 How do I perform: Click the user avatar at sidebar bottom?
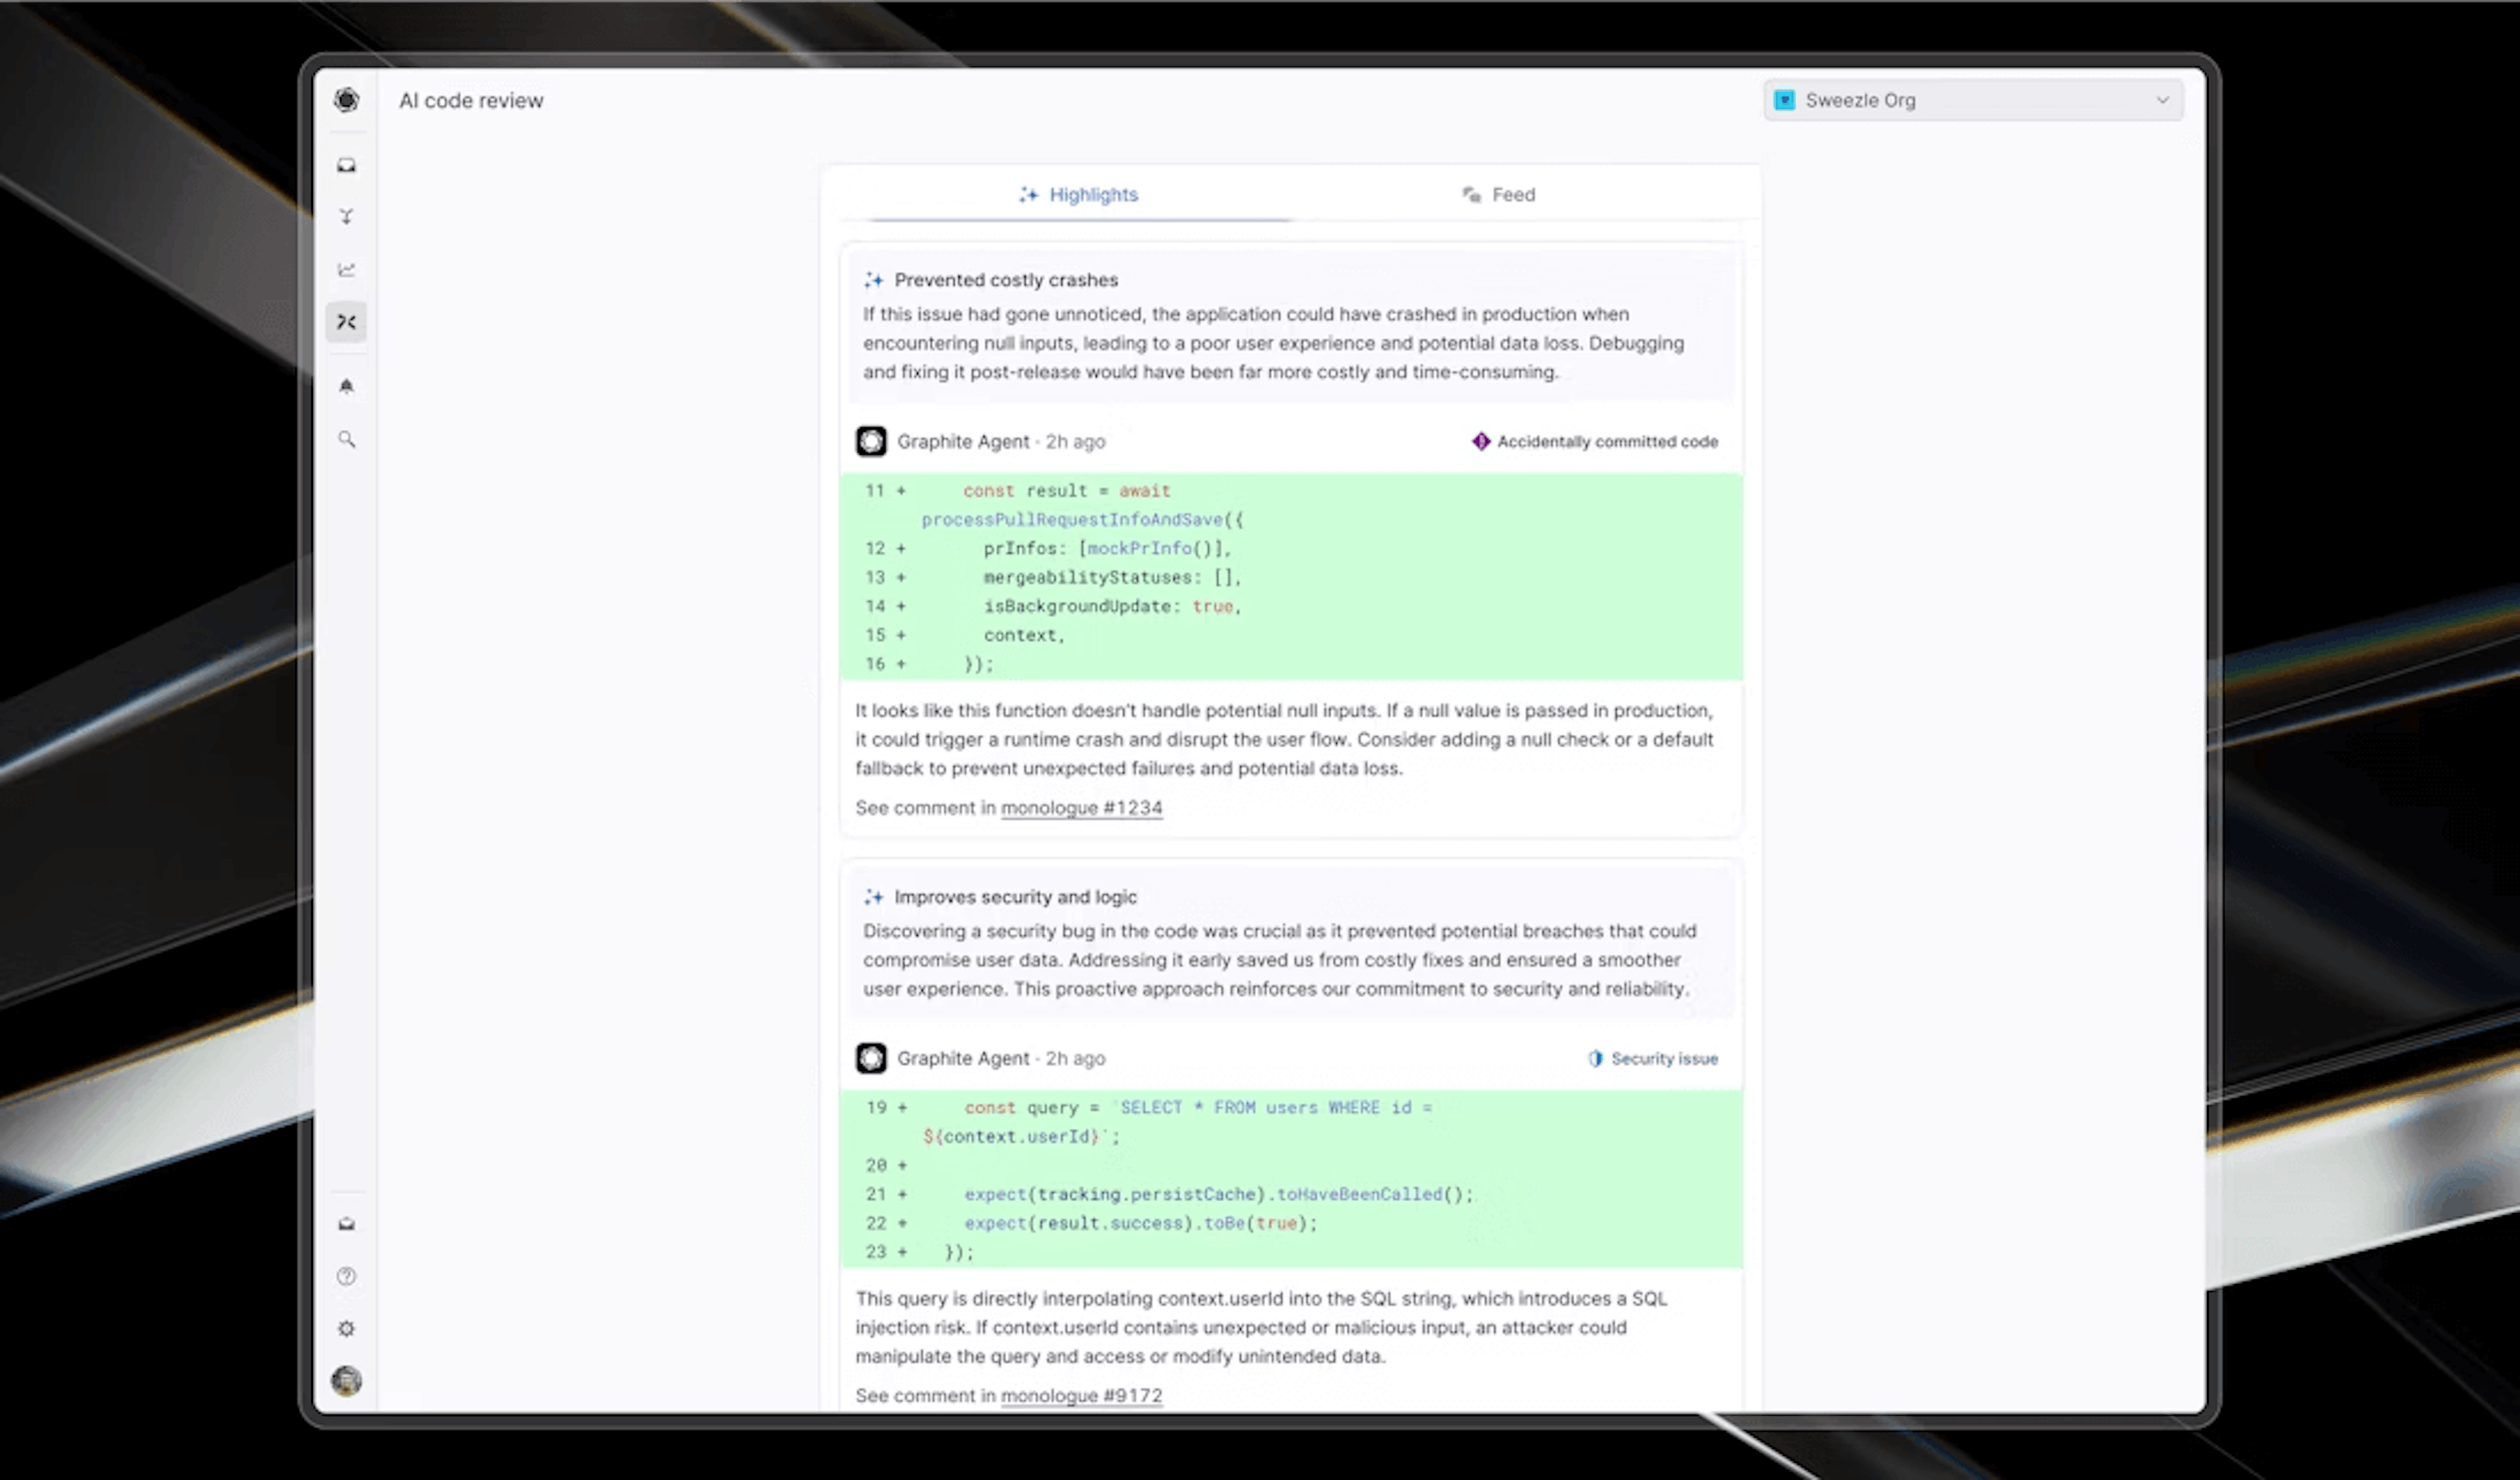347,1381
